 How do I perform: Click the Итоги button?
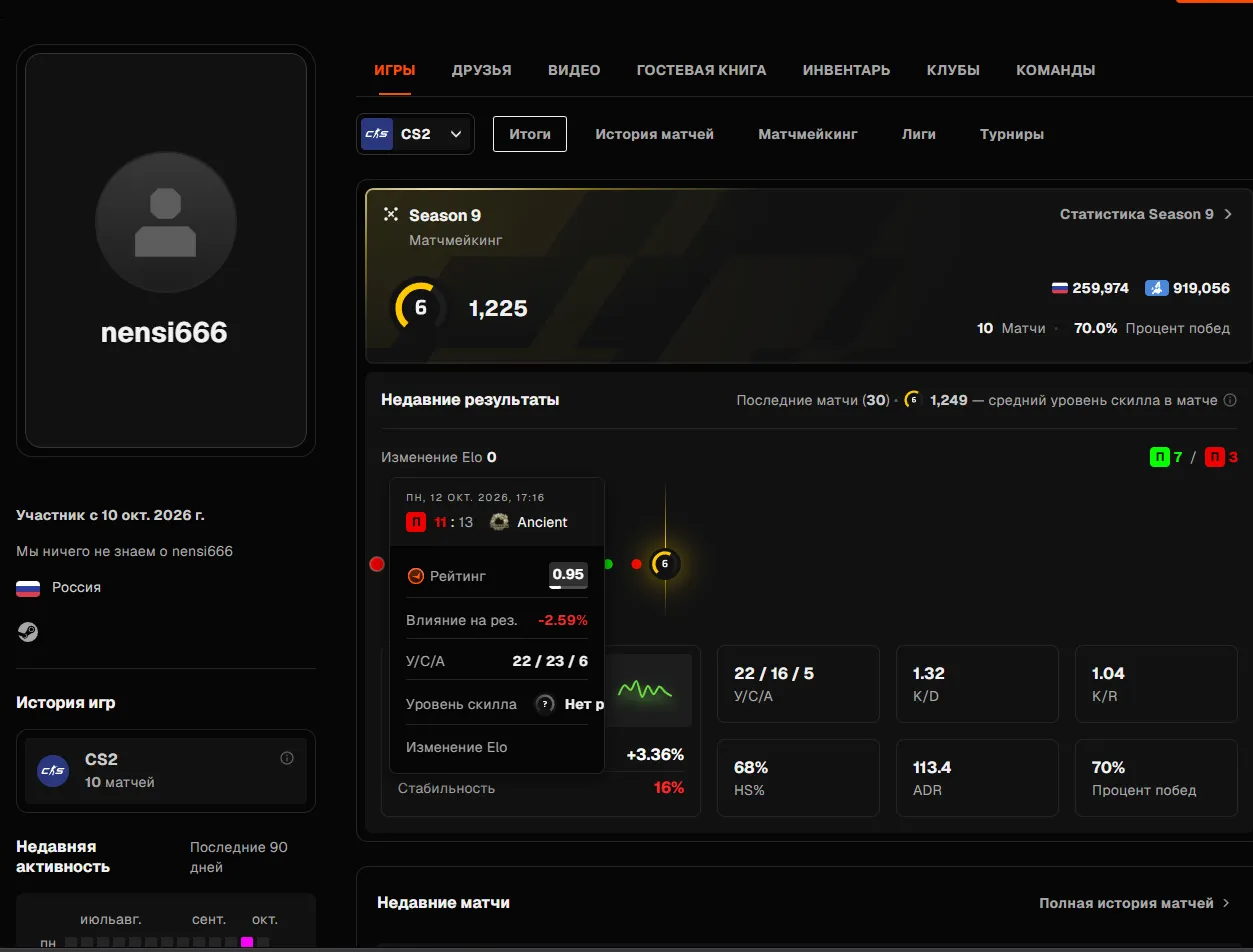coord(530,134)
